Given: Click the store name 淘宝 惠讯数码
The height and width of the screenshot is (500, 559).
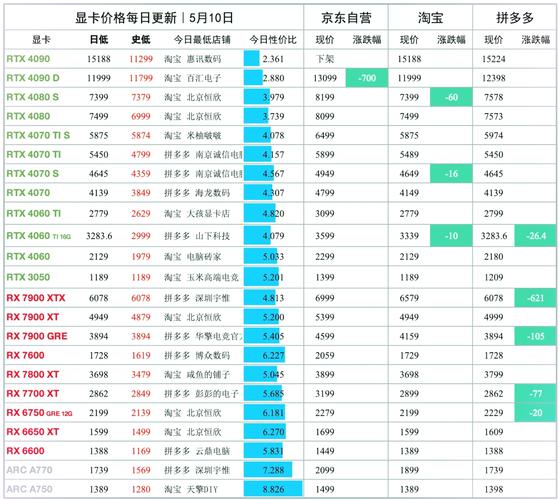Looking at the screenshot, I should pyautogui.click(x=193, y=59).
